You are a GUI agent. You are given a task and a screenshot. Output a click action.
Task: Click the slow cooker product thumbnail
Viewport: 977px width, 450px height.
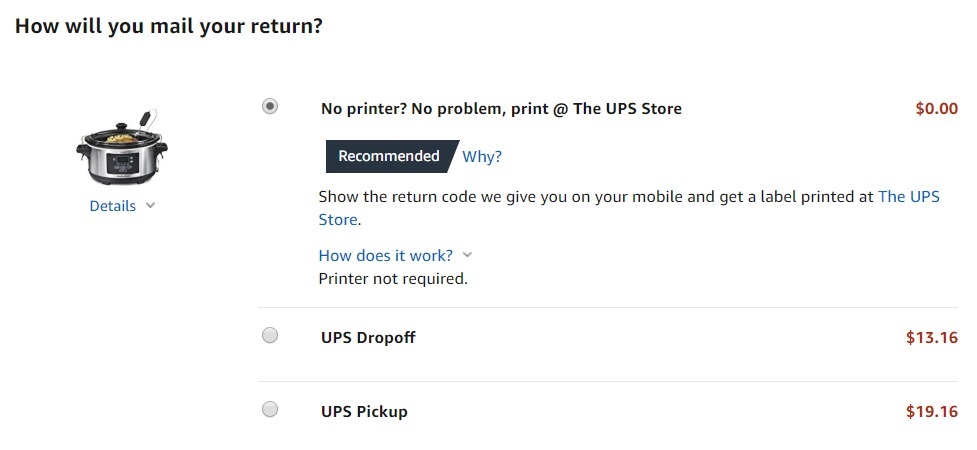pyautogui.click(x=122, y=148)
